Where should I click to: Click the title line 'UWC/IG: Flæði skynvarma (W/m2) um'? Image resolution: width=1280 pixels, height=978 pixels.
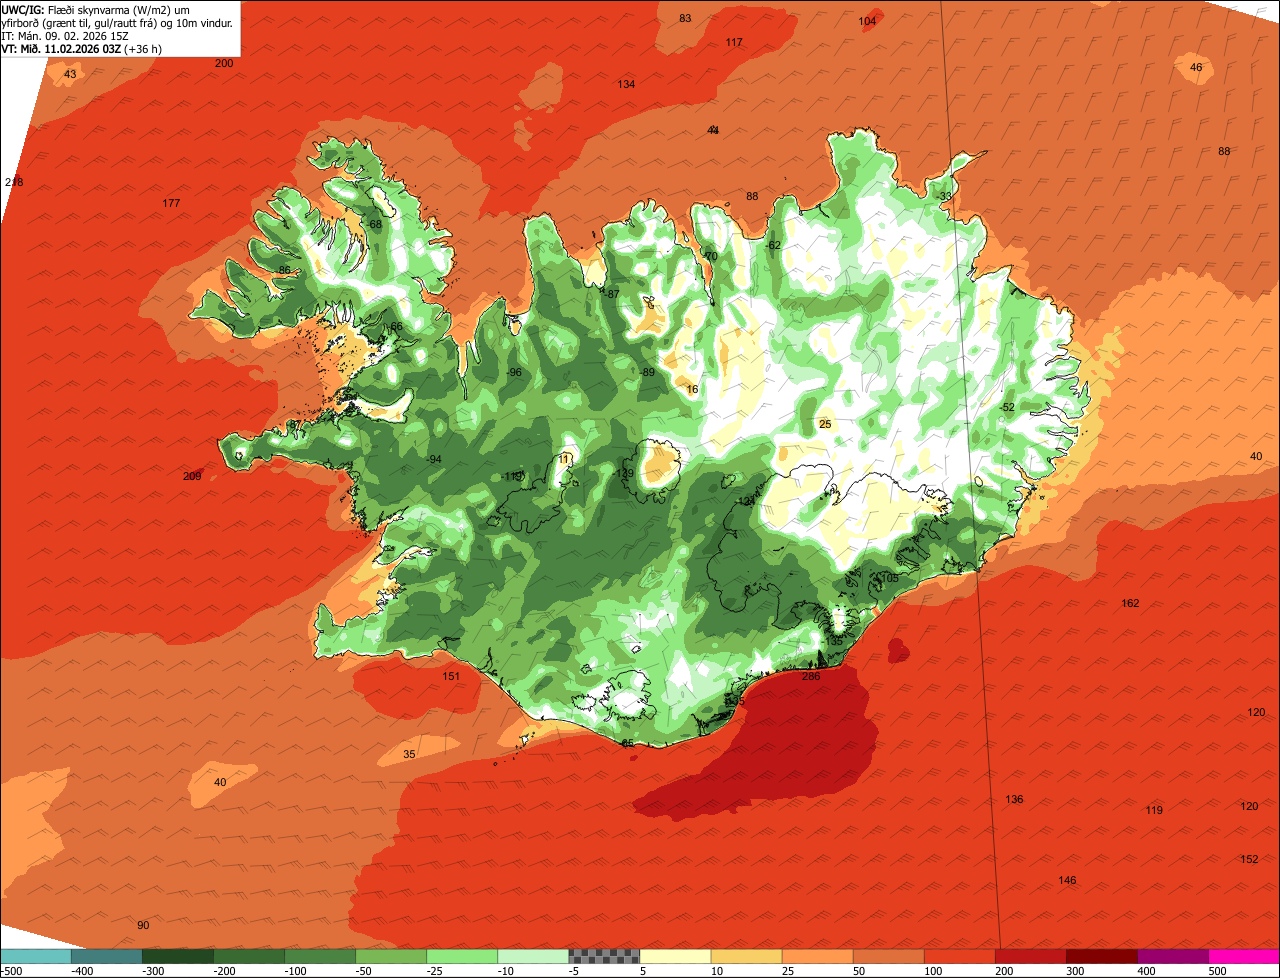95,9
